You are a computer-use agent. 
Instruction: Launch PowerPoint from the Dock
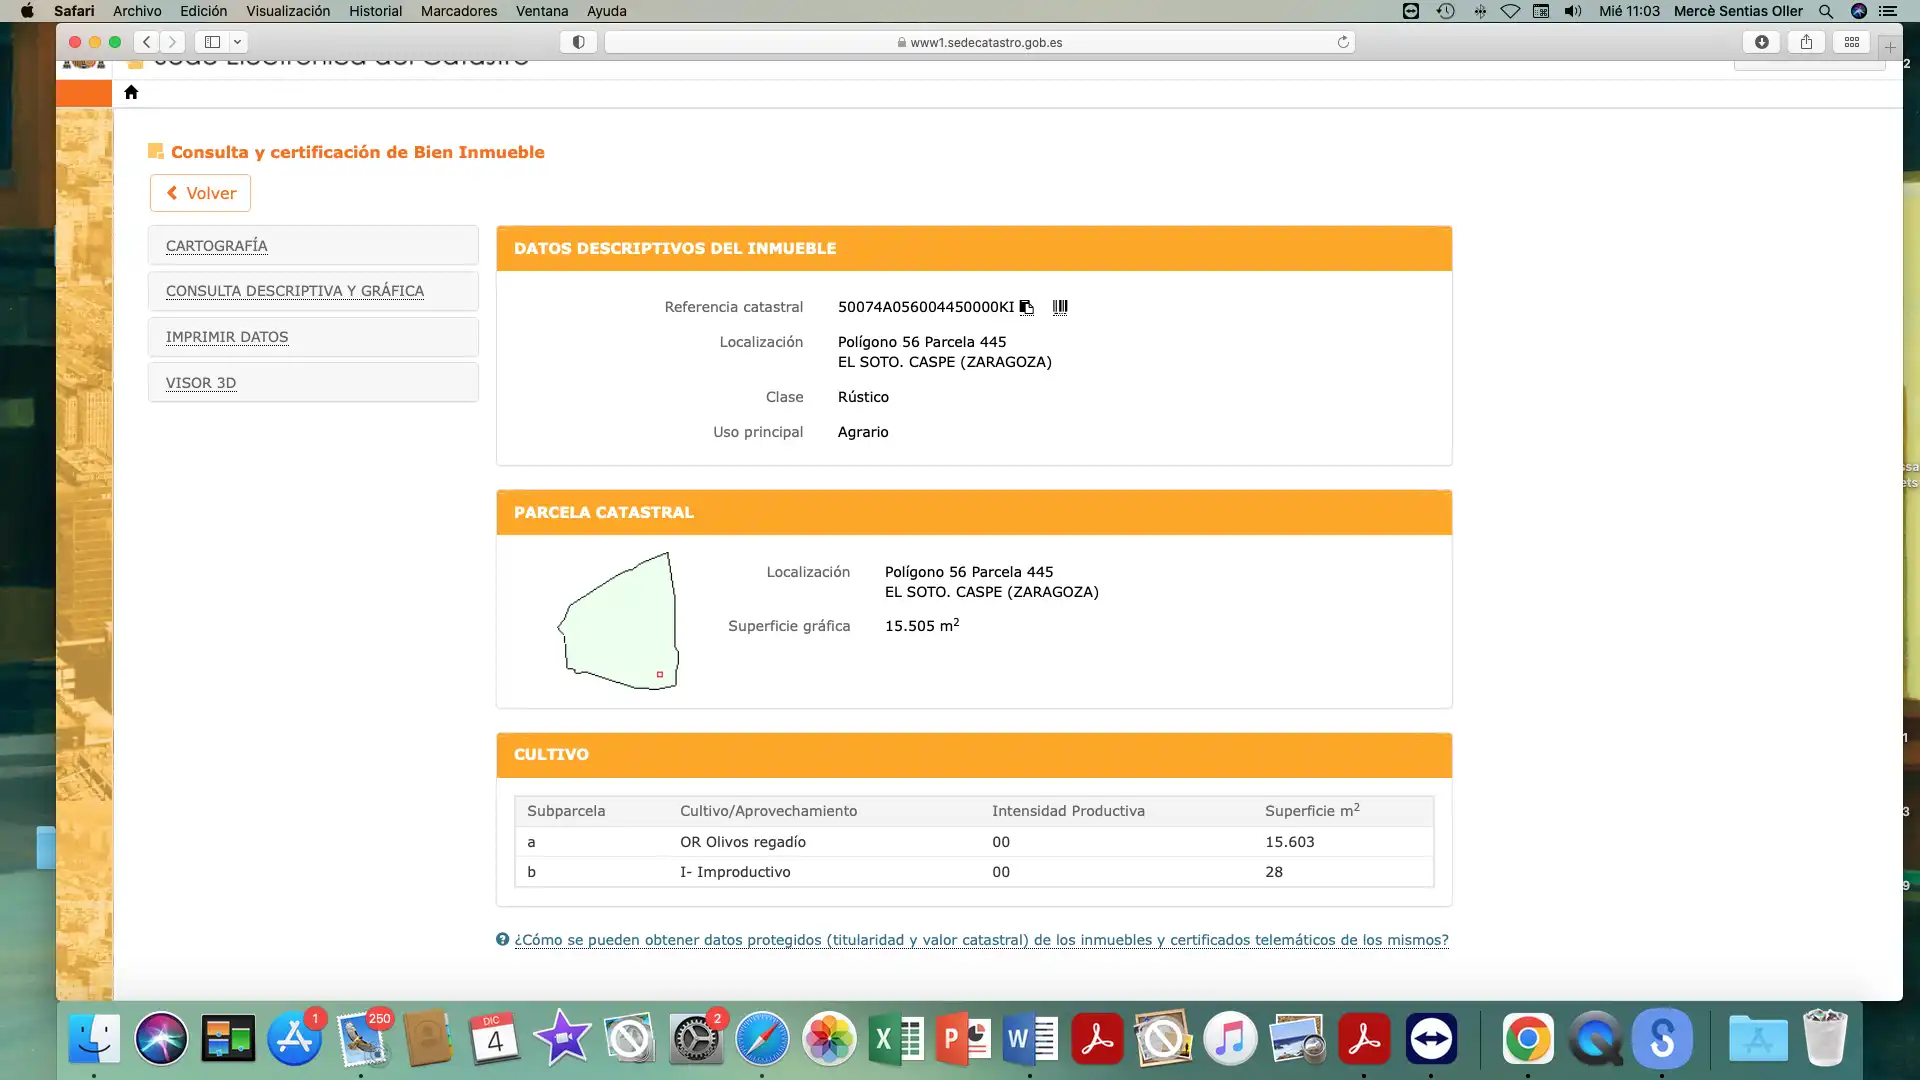[963, 1039]
